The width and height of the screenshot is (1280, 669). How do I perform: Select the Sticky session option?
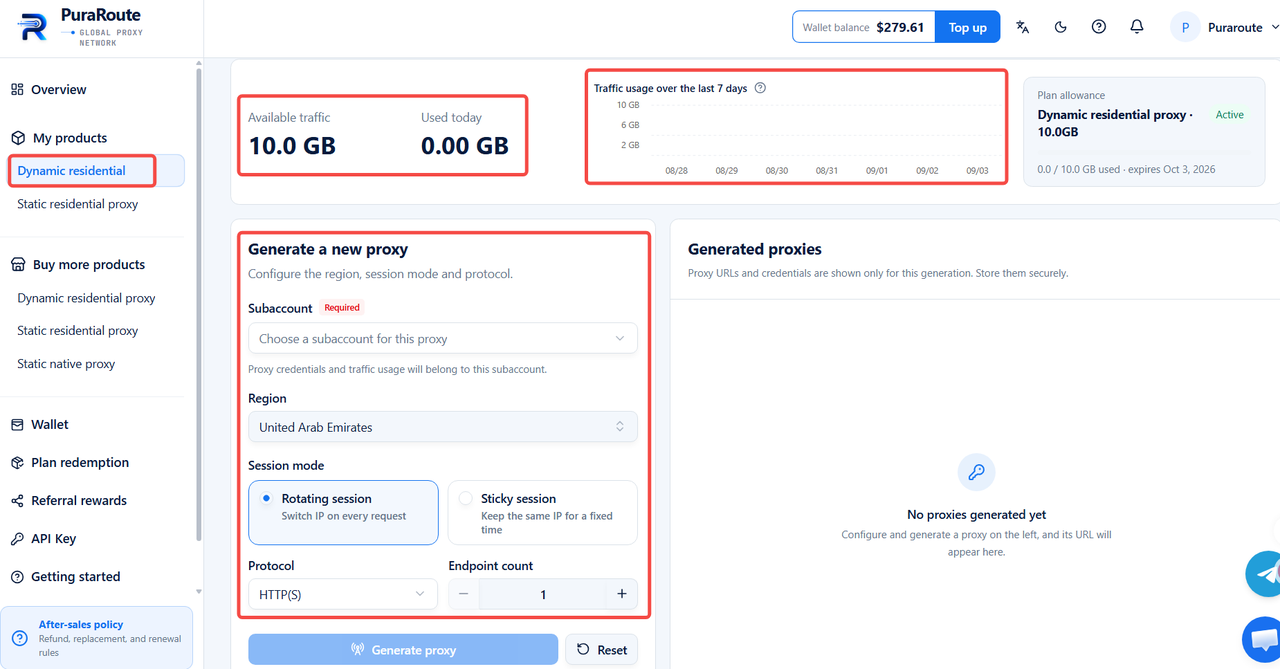[542, 512]
